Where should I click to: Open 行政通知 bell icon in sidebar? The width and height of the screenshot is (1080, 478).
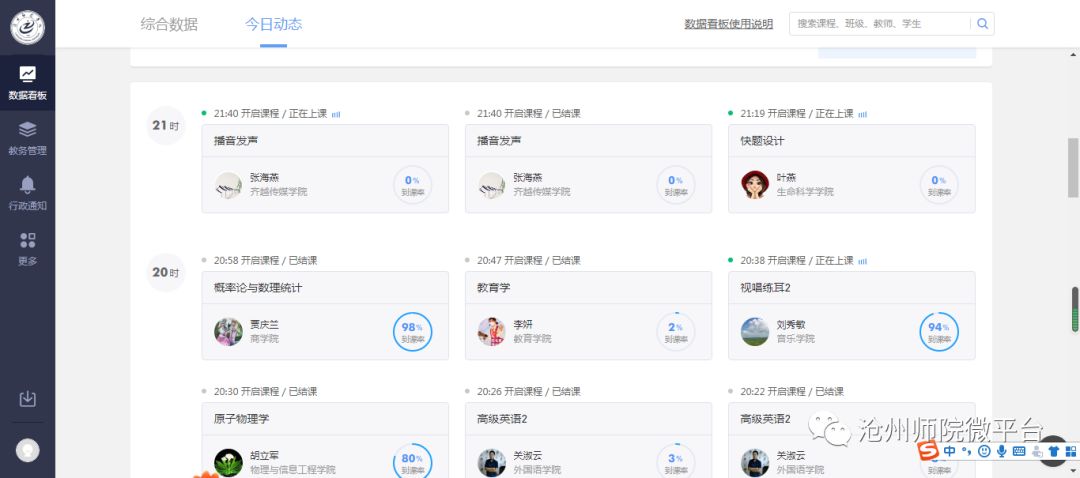tap(27, 192)
